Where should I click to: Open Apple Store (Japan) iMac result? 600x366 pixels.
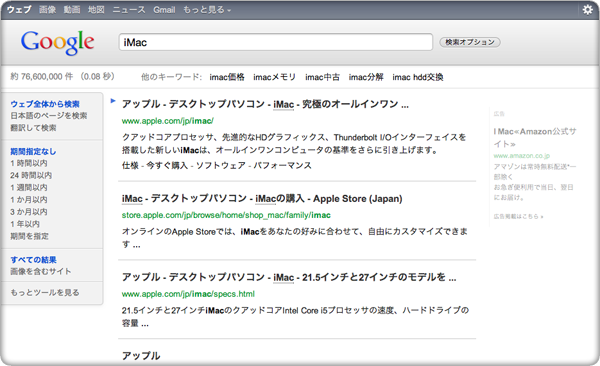point(262,199)
